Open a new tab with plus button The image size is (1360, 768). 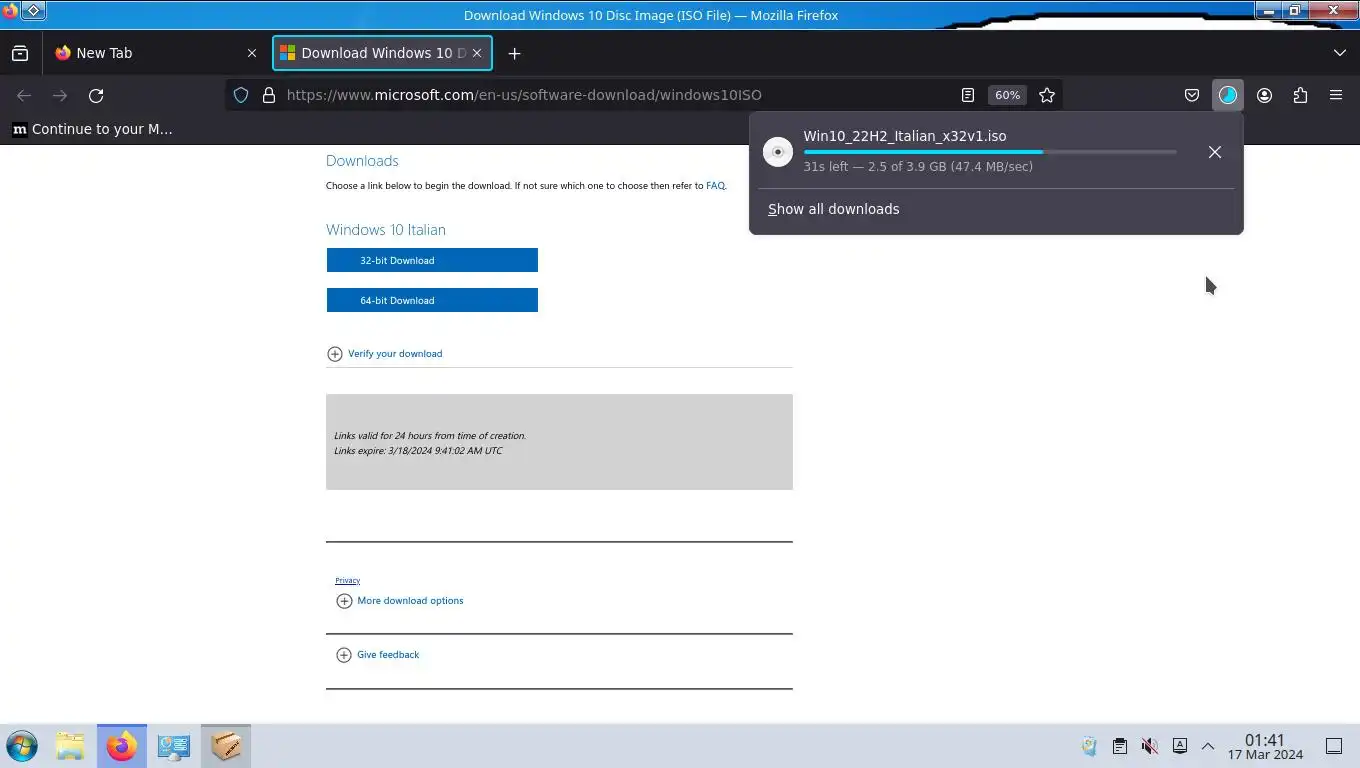coord(514,53)
